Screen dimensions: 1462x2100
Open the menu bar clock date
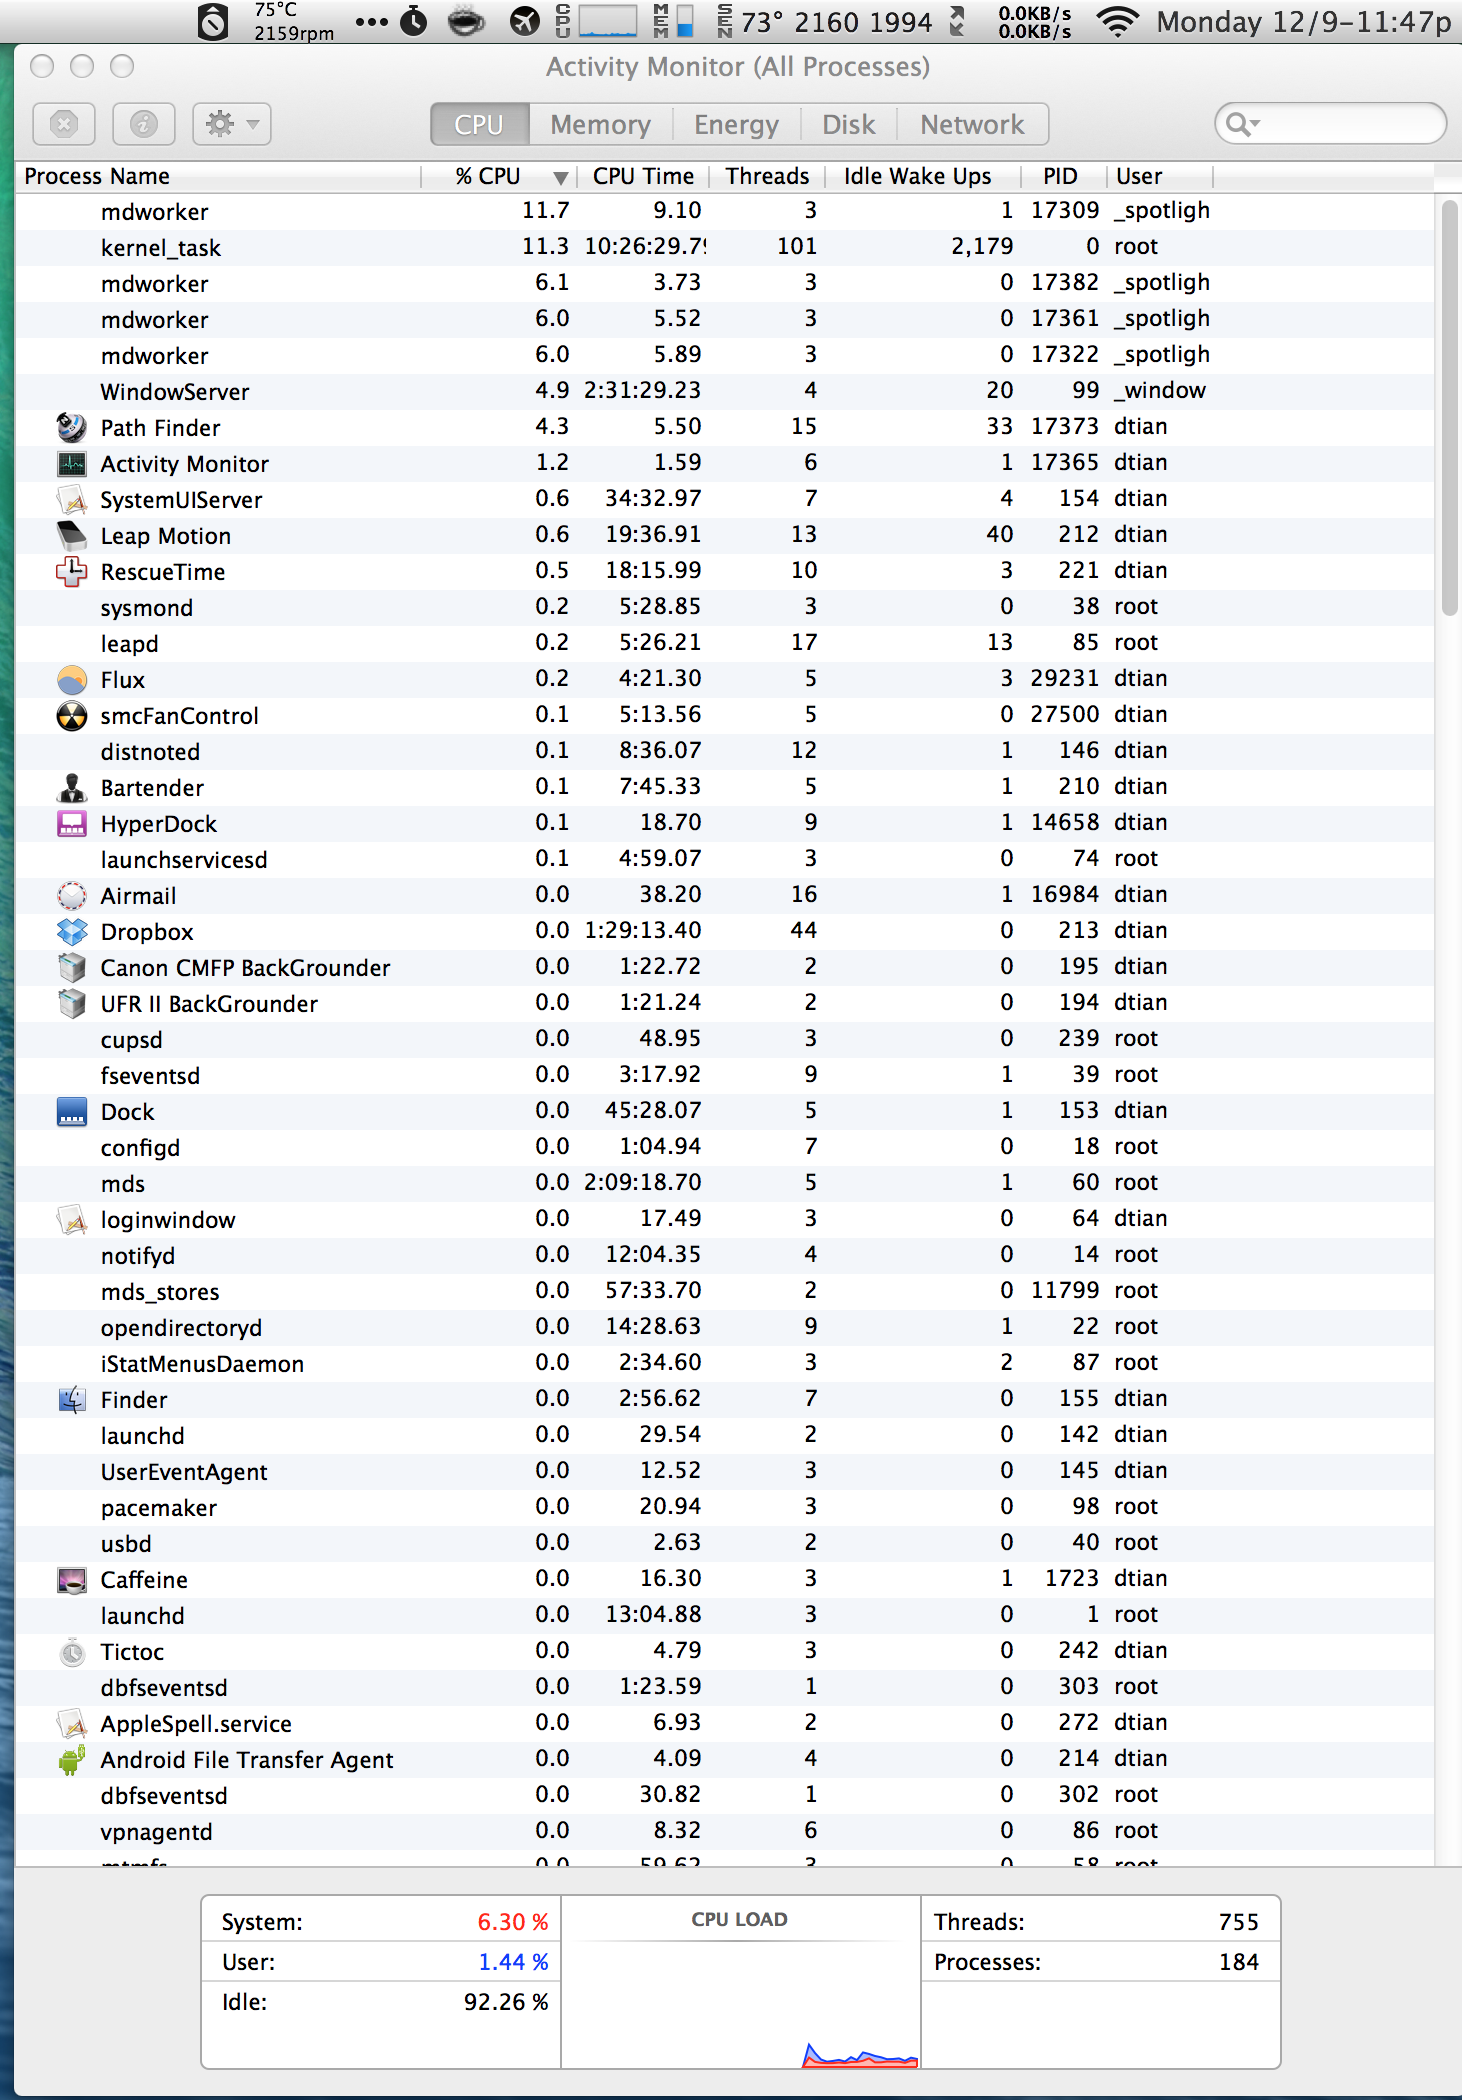point(1304,22)
